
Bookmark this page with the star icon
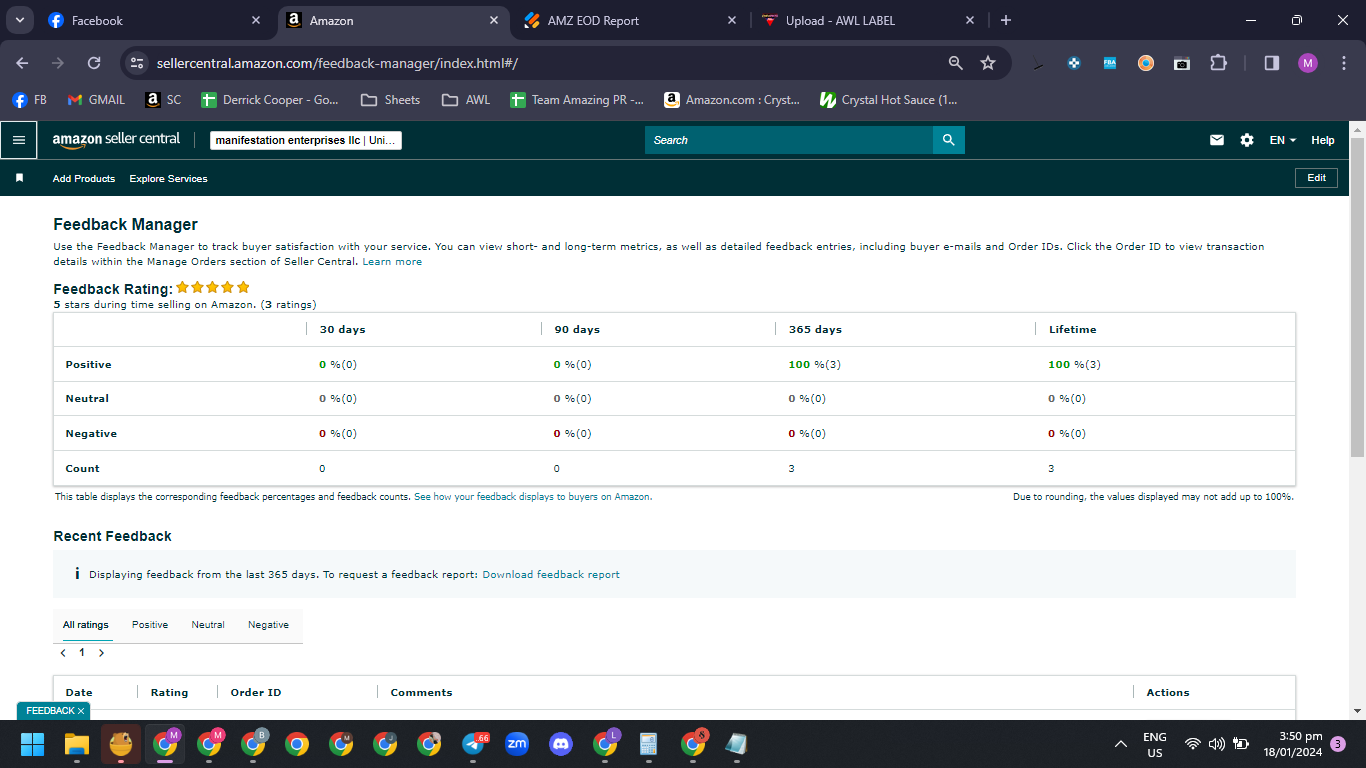point(988,63)
